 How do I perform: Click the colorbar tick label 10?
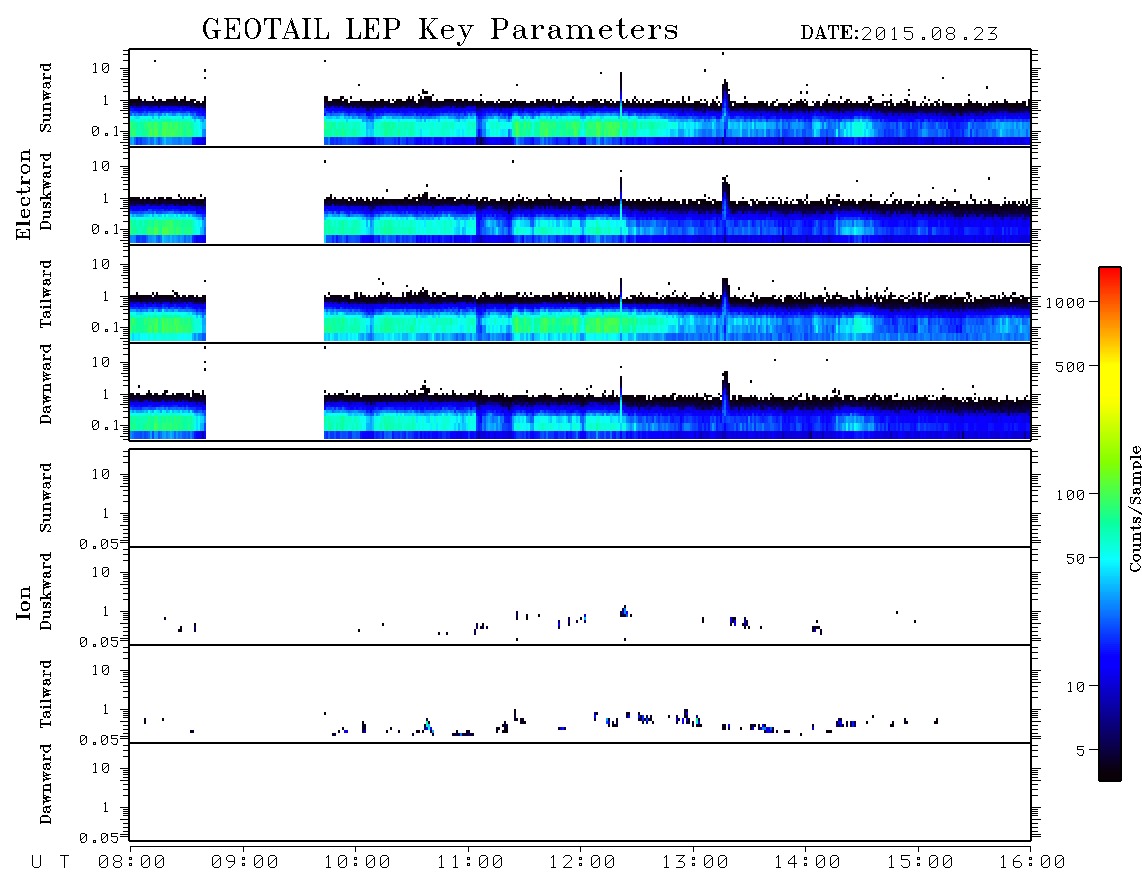(1076, 687)
